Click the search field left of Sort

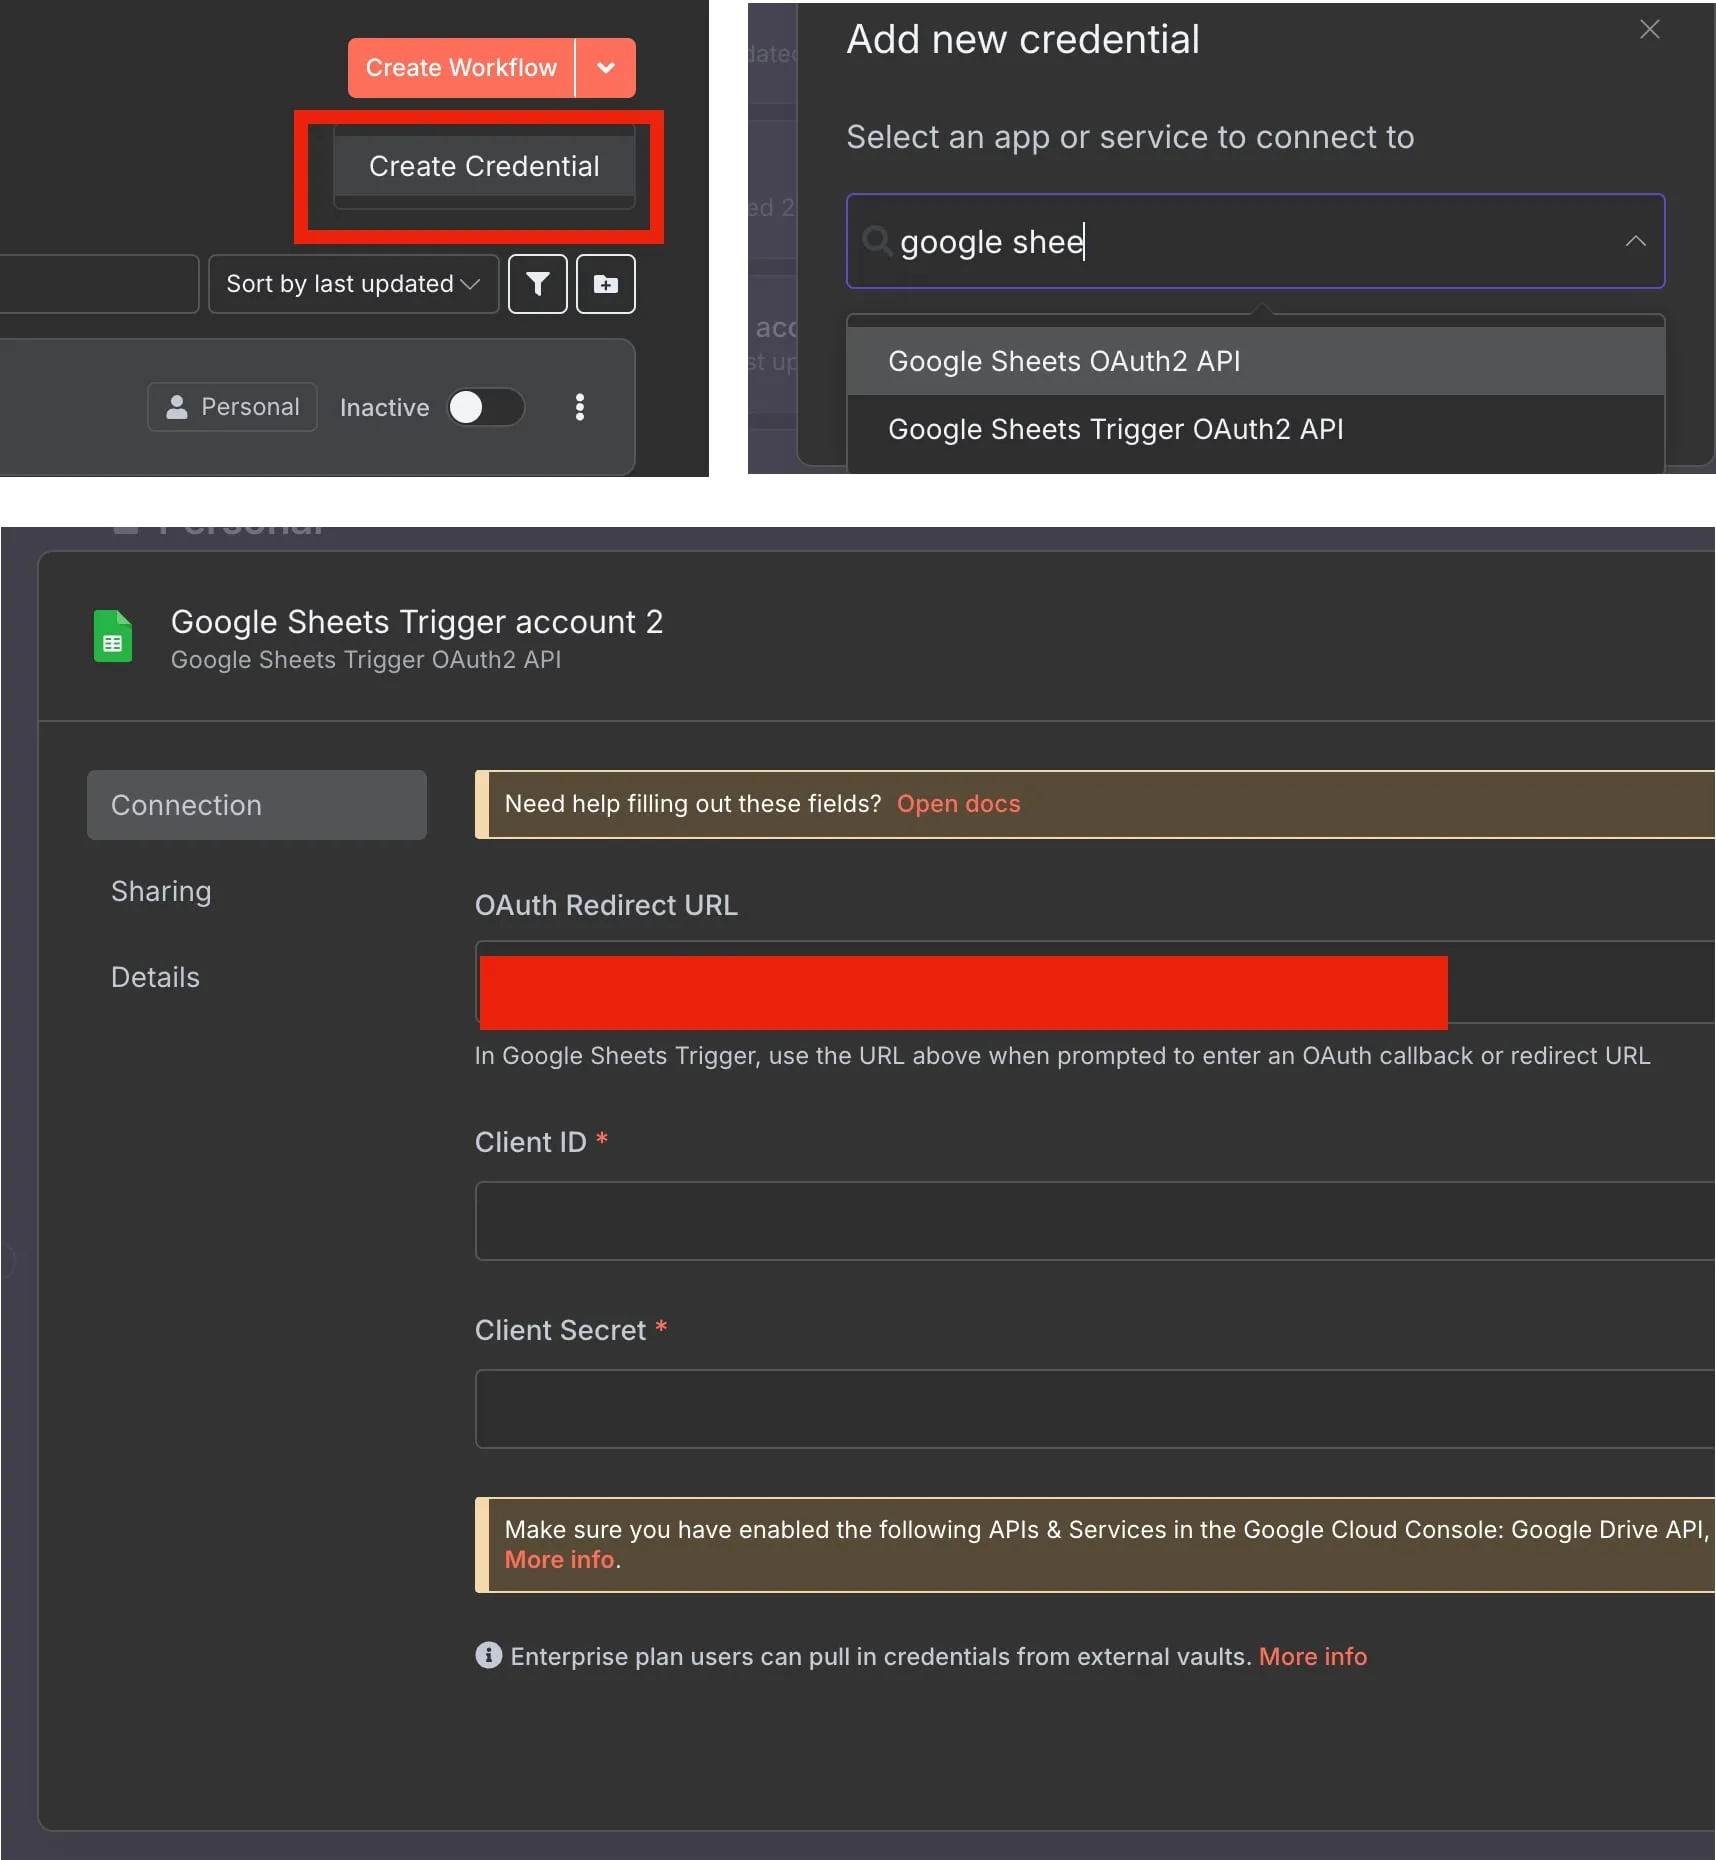coord(98,284)
